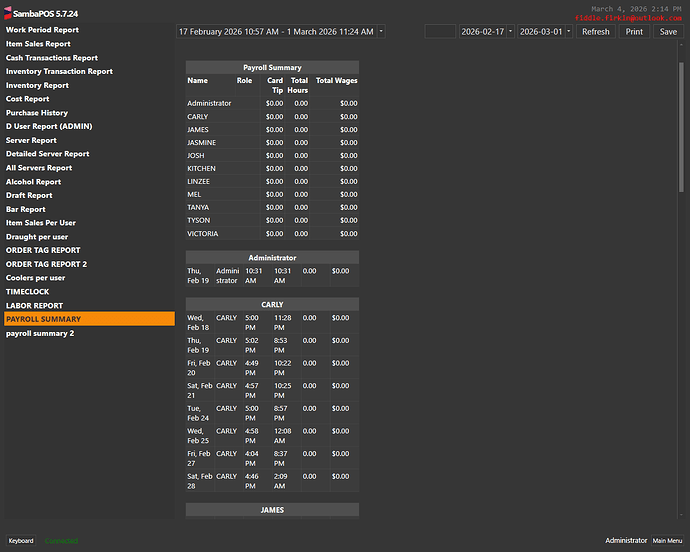This screenshot has height=552, width=690.
Task: Expand the 2026-02-17 start date picker
Action: click(x=486, y=32)
